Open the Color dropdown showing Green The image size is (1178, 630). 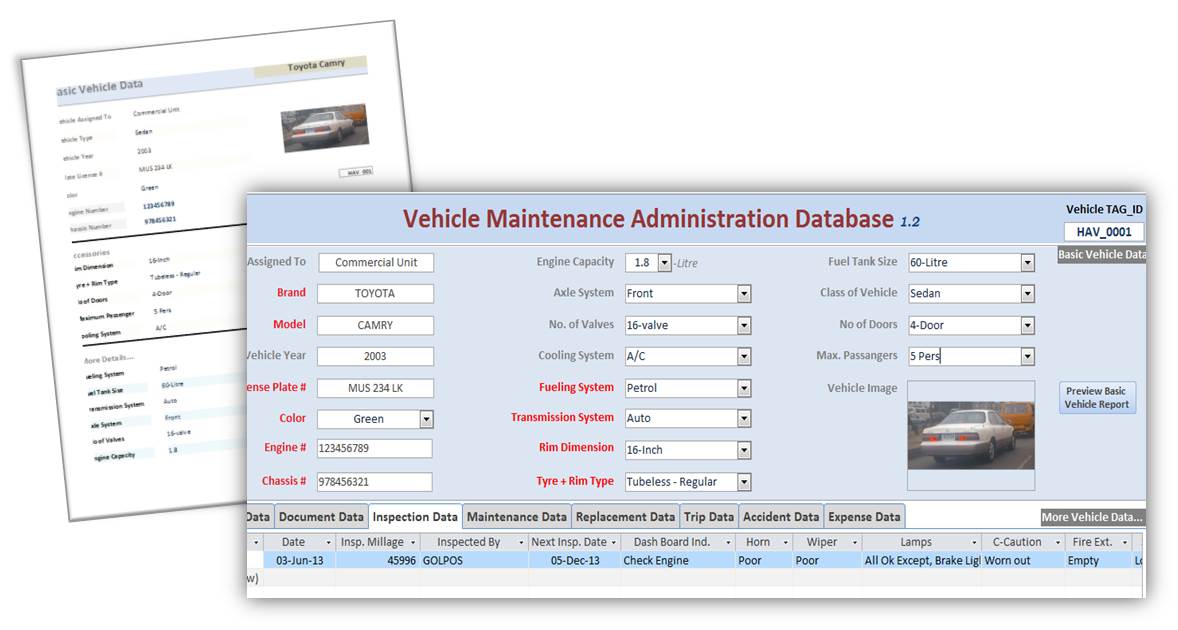point(426,419)
